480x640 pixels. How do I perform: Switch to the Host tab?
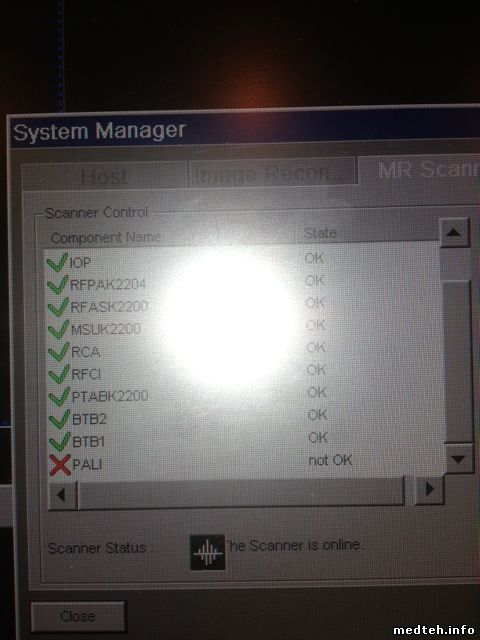[x=104, y=176]
